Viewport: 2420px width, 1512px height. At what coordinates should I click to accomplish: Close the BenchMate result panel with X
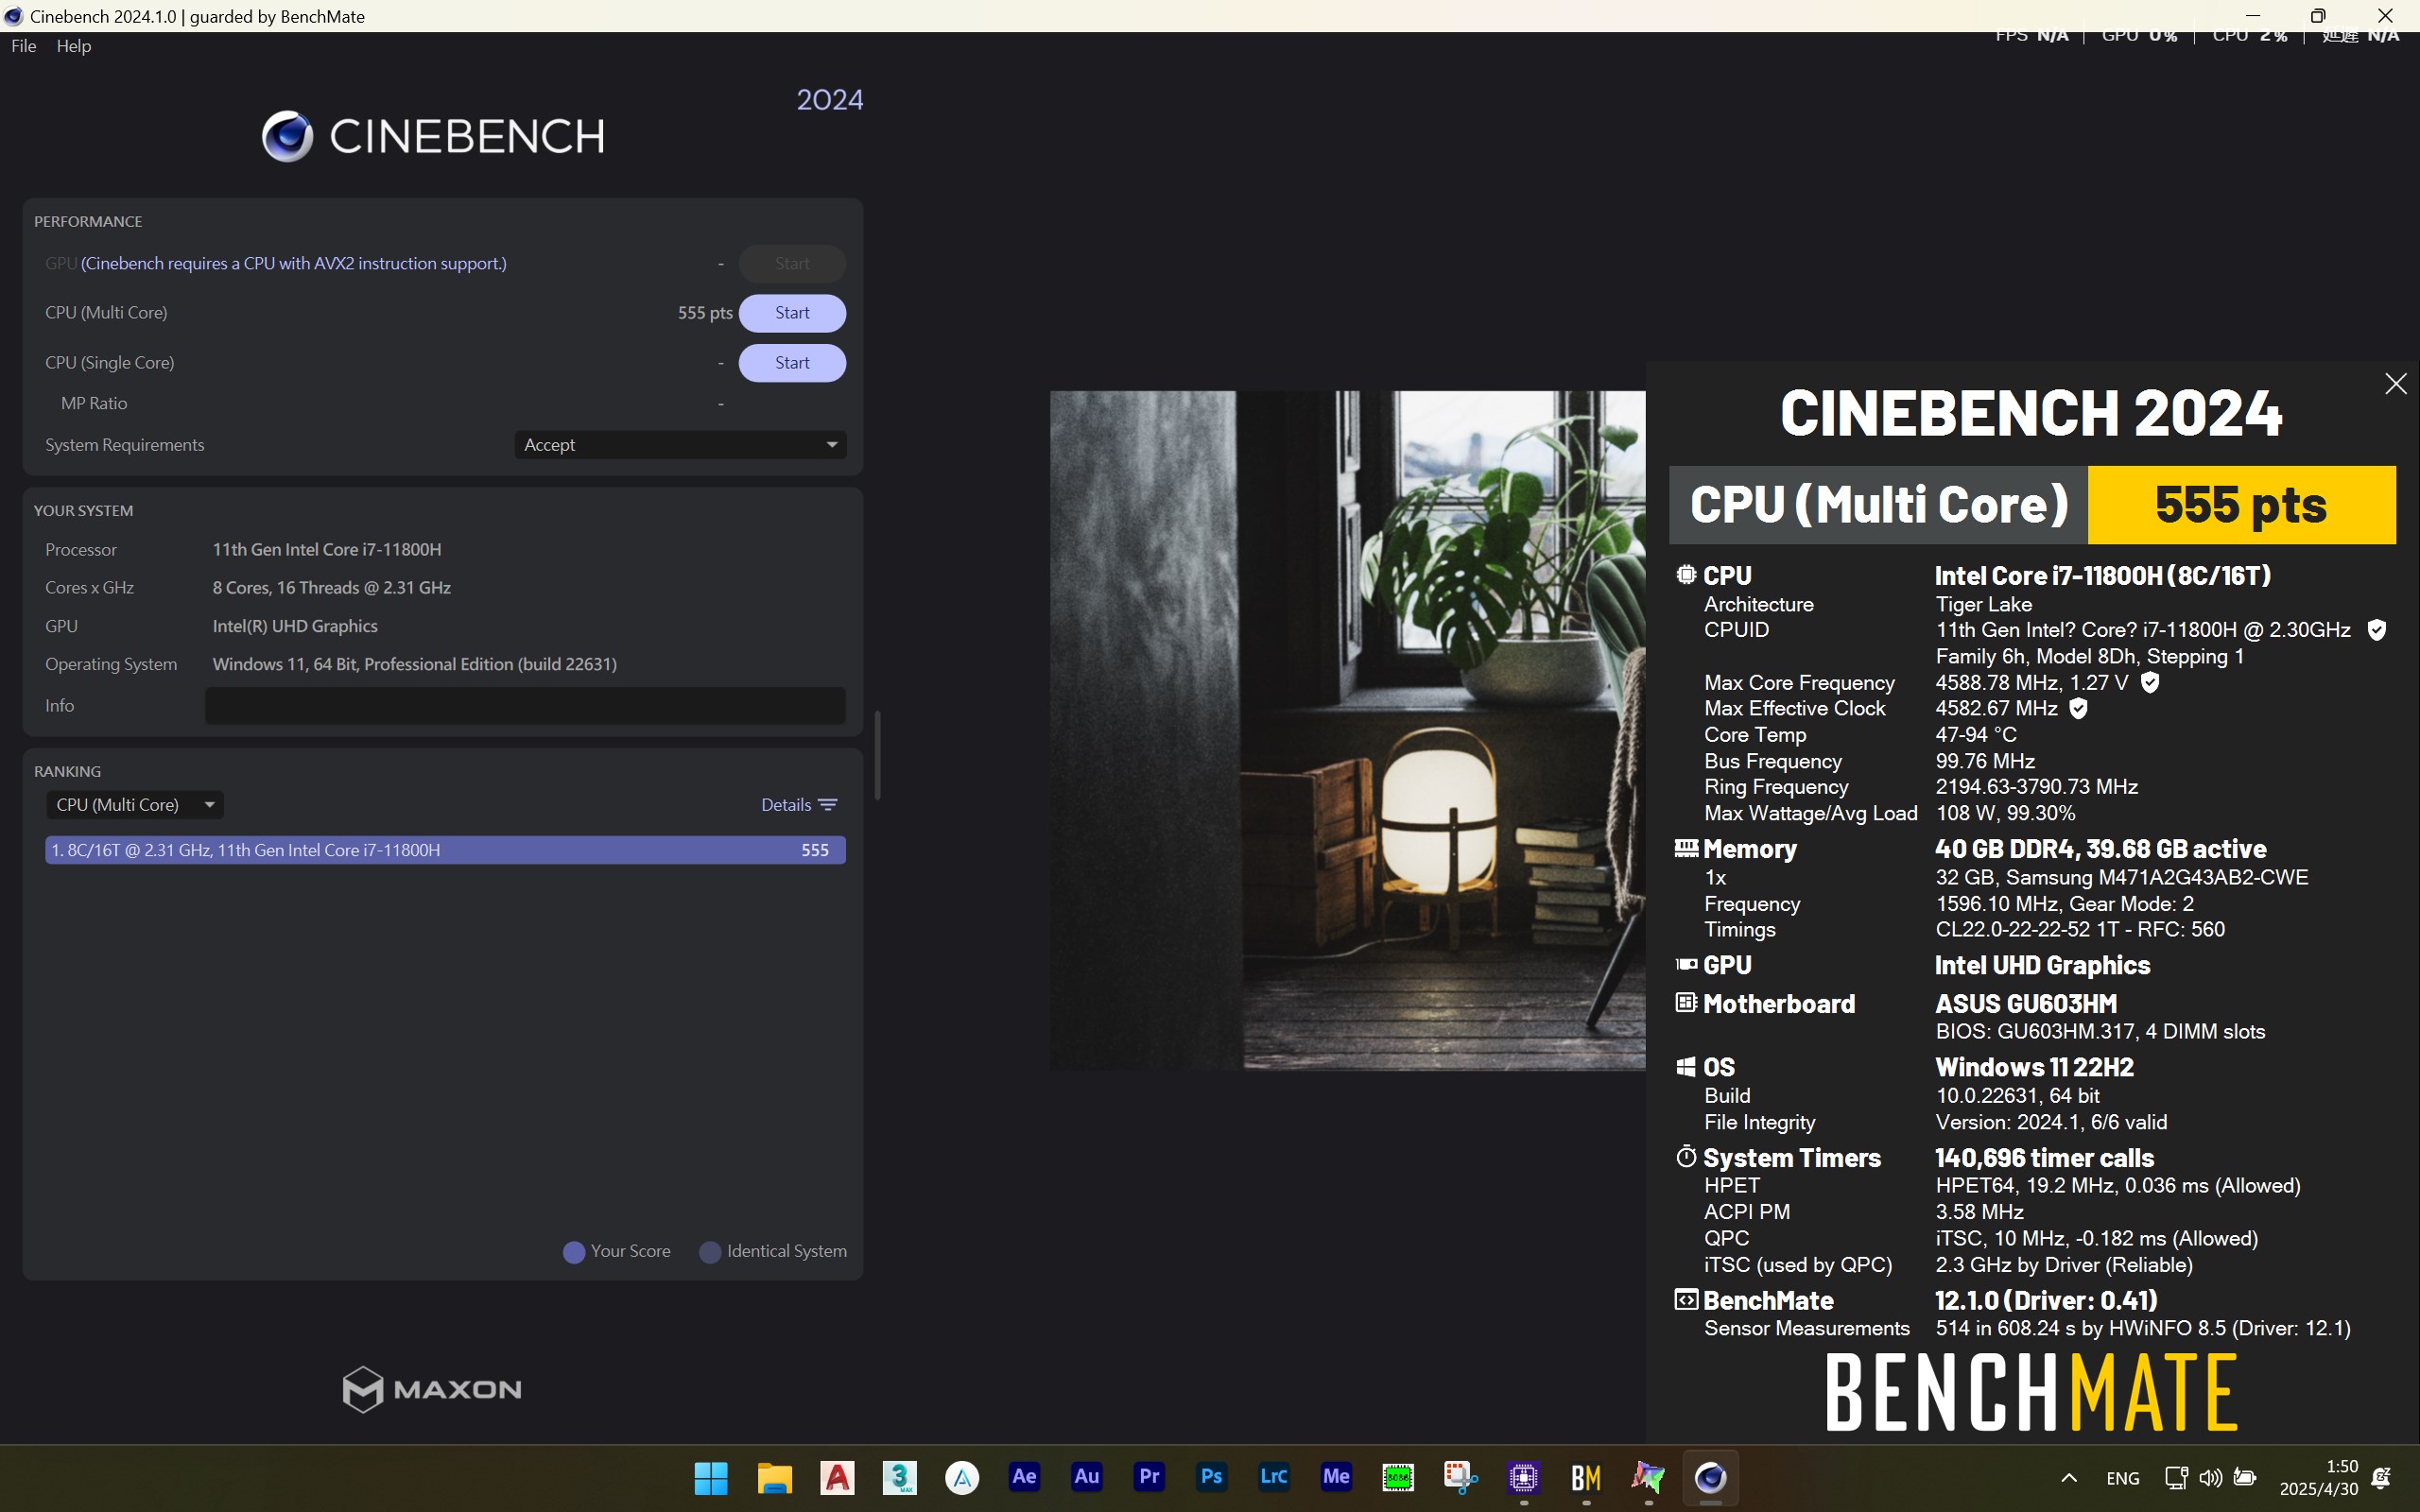click(2395, 384)
